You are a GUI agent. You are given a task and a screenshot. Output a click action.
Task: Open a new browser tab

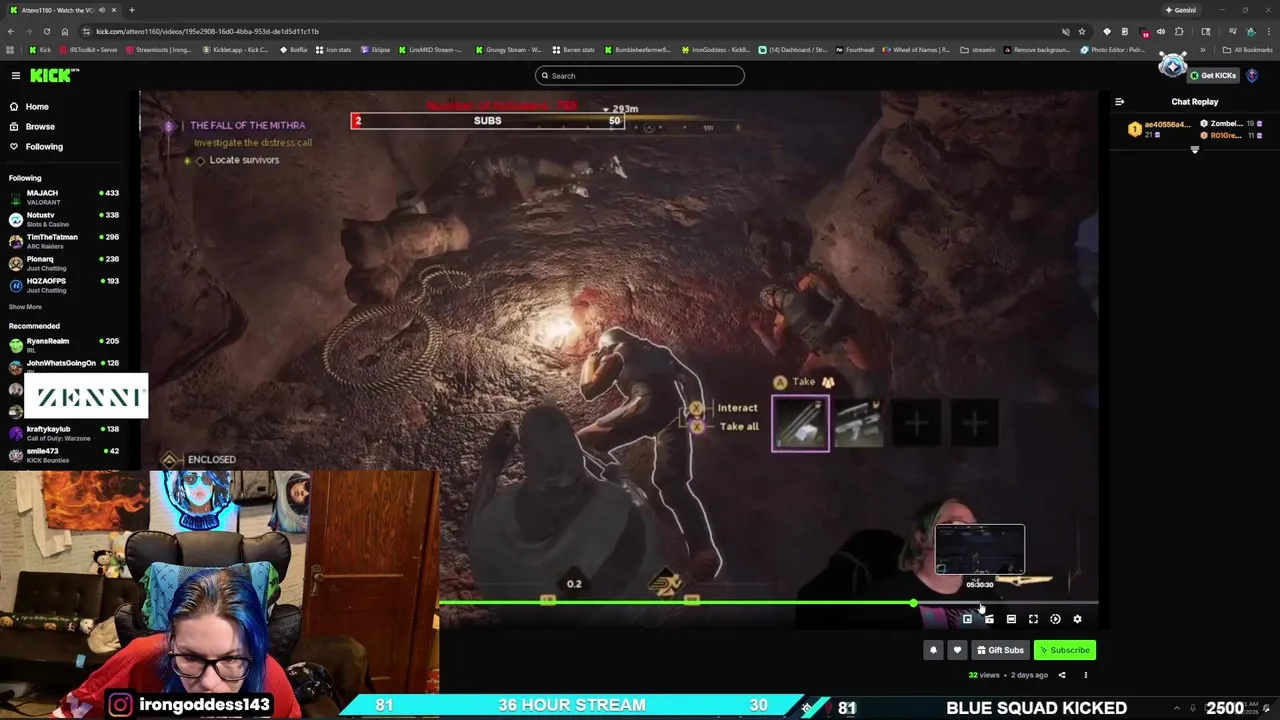(x=131, y=10)
